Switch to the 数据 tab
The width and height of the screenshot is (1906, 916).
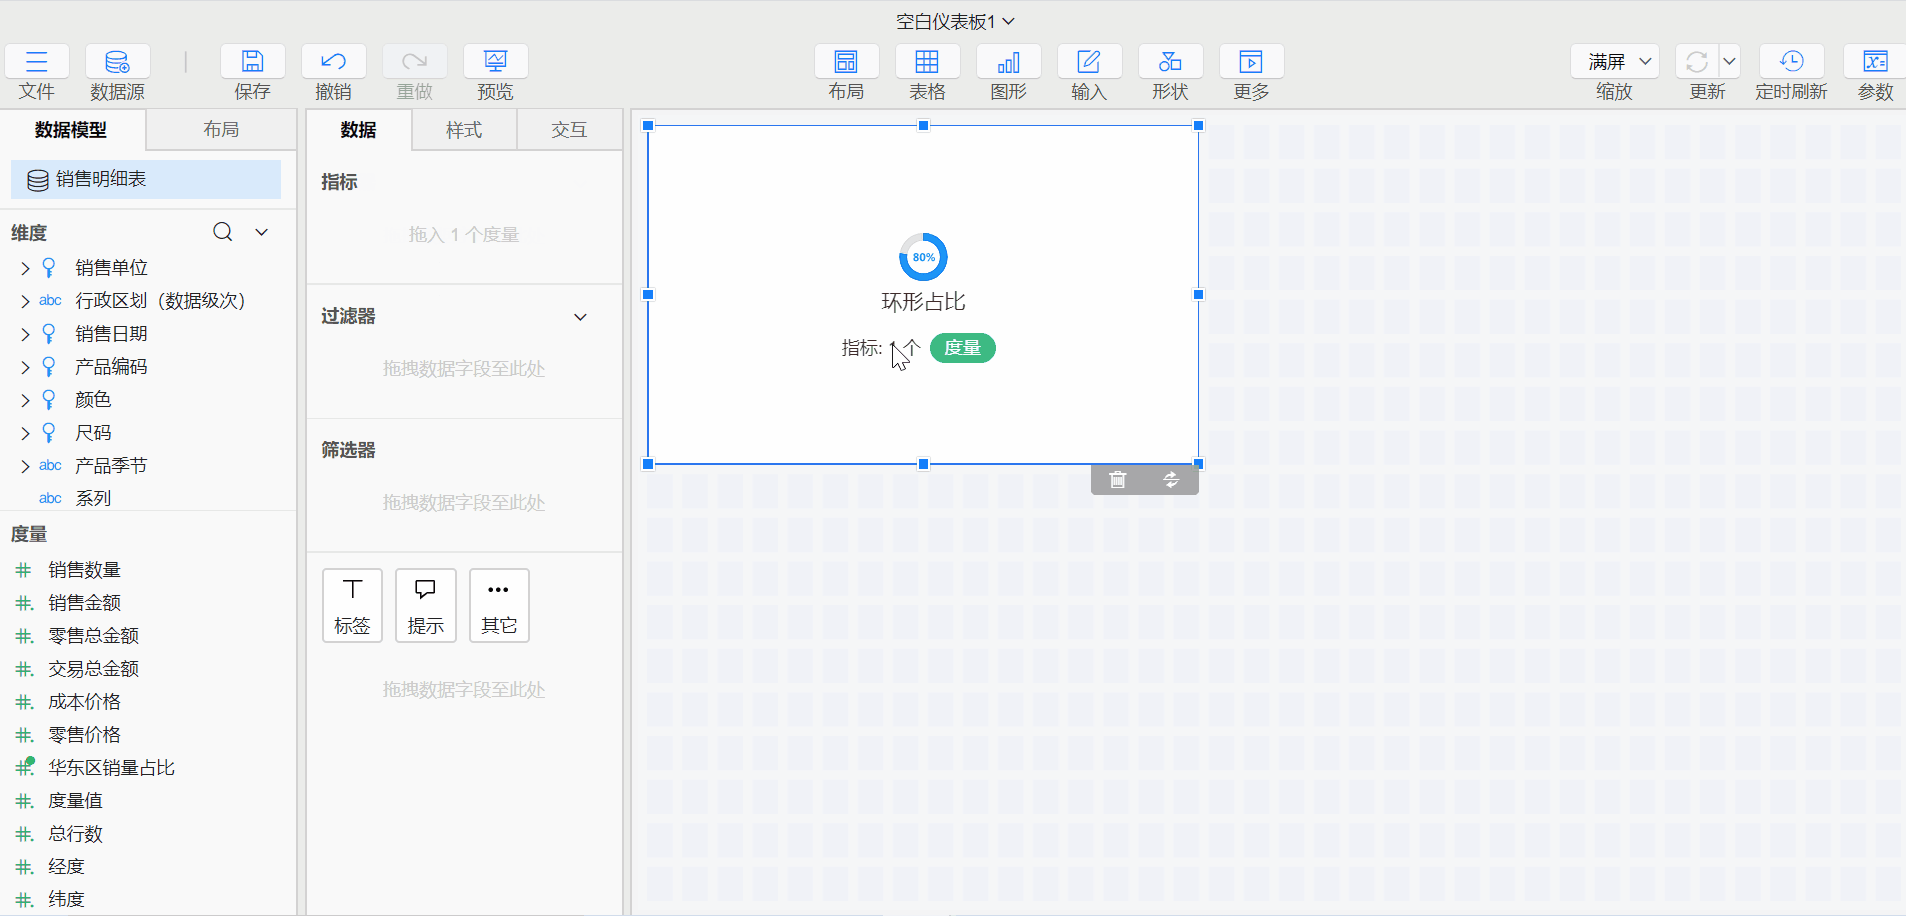click(358, 130)
